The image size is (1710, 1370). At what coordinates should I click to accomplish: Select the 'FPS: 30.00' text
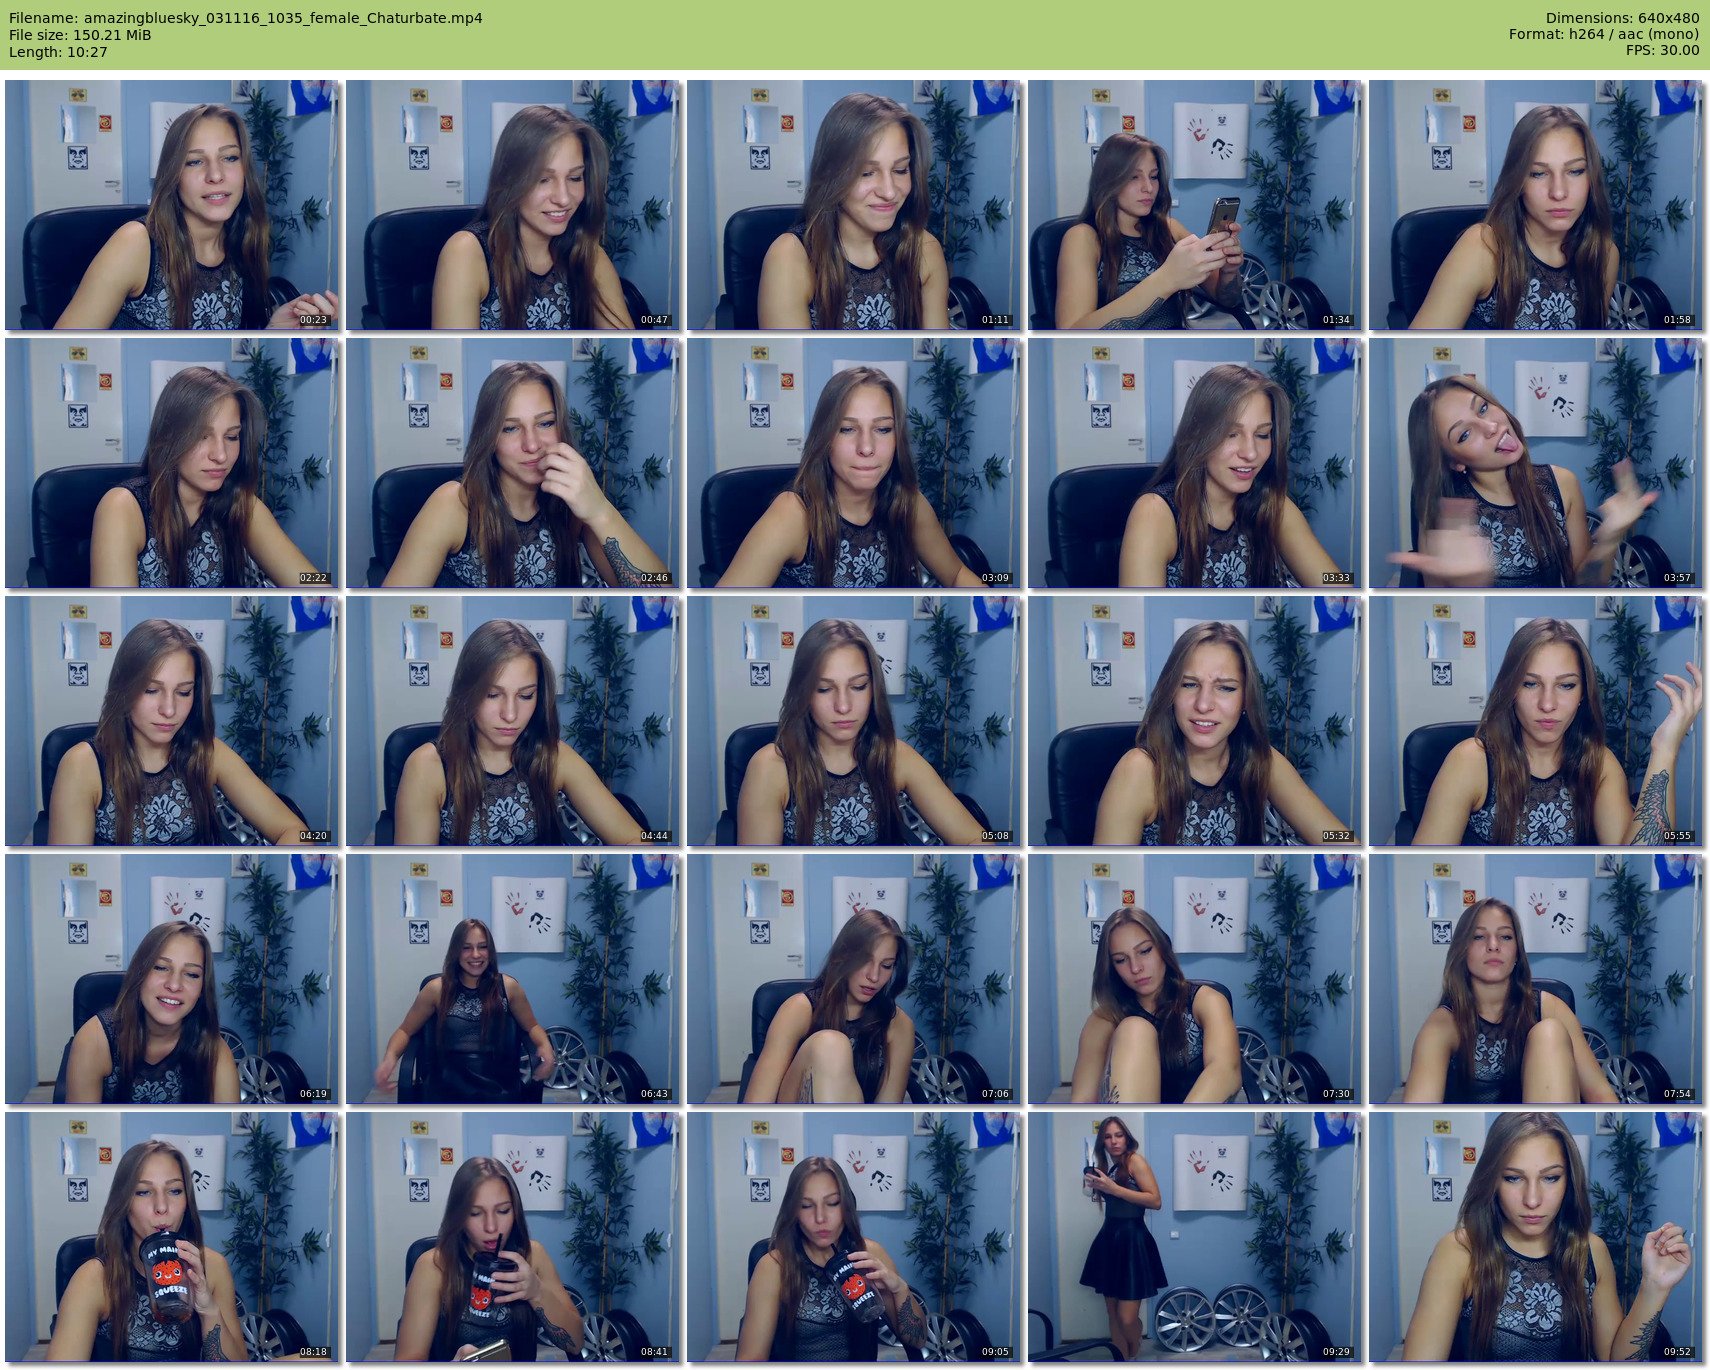(1663, 51)
